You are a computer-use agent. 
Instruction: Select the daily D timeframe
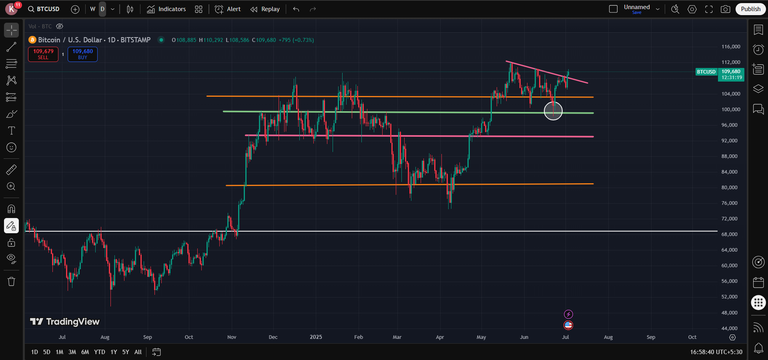tap(102, 9)
